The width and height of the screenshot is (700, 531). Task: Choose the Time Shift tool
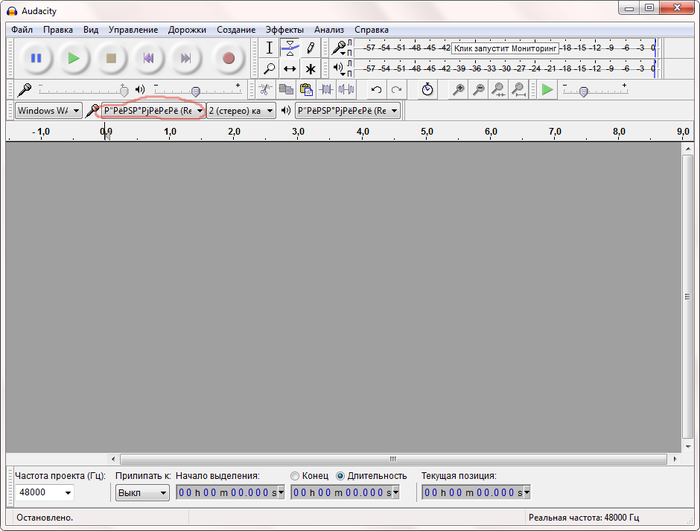click(x=290, y=69)
